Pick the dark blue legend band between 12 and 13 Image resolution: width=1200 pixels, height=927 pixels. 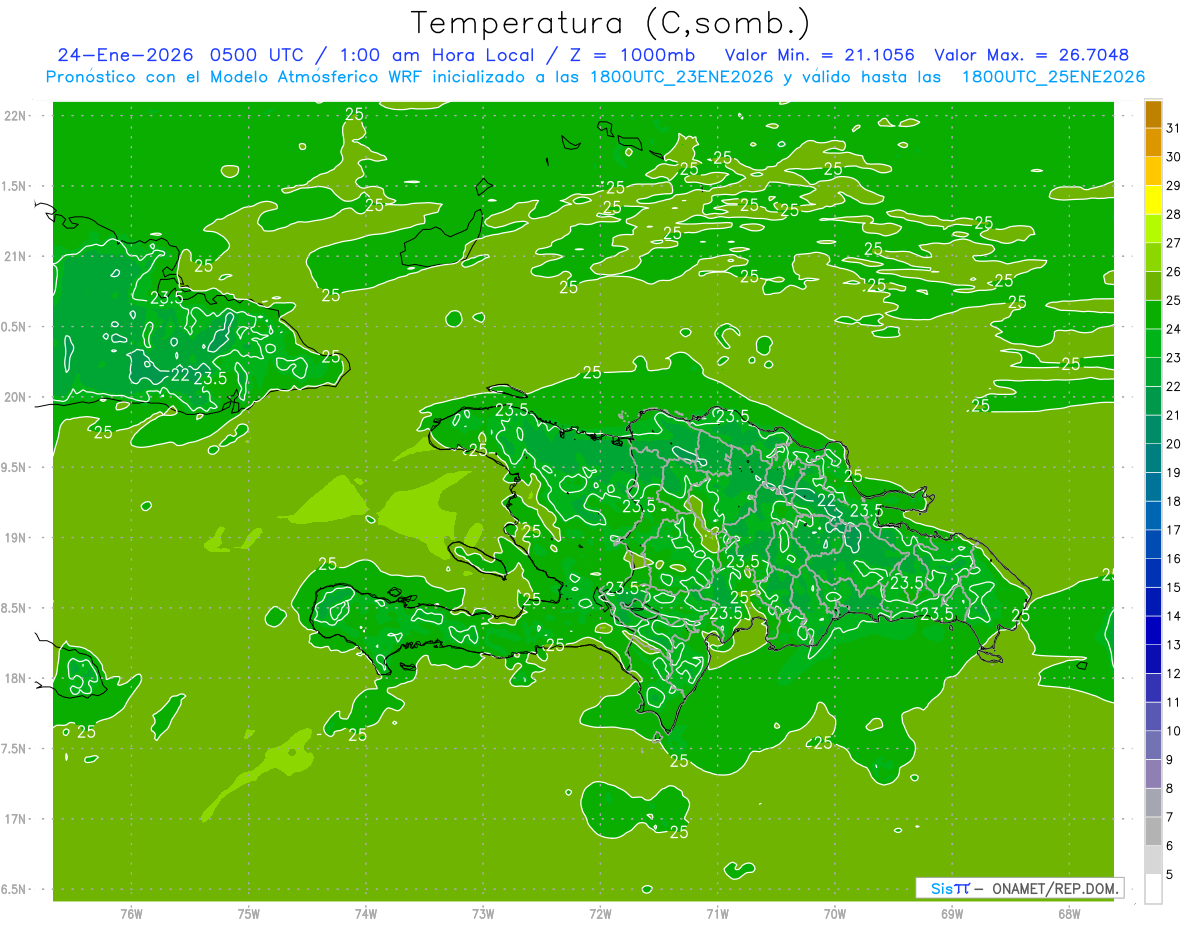pyautogui.click(x=1153, y=659)
